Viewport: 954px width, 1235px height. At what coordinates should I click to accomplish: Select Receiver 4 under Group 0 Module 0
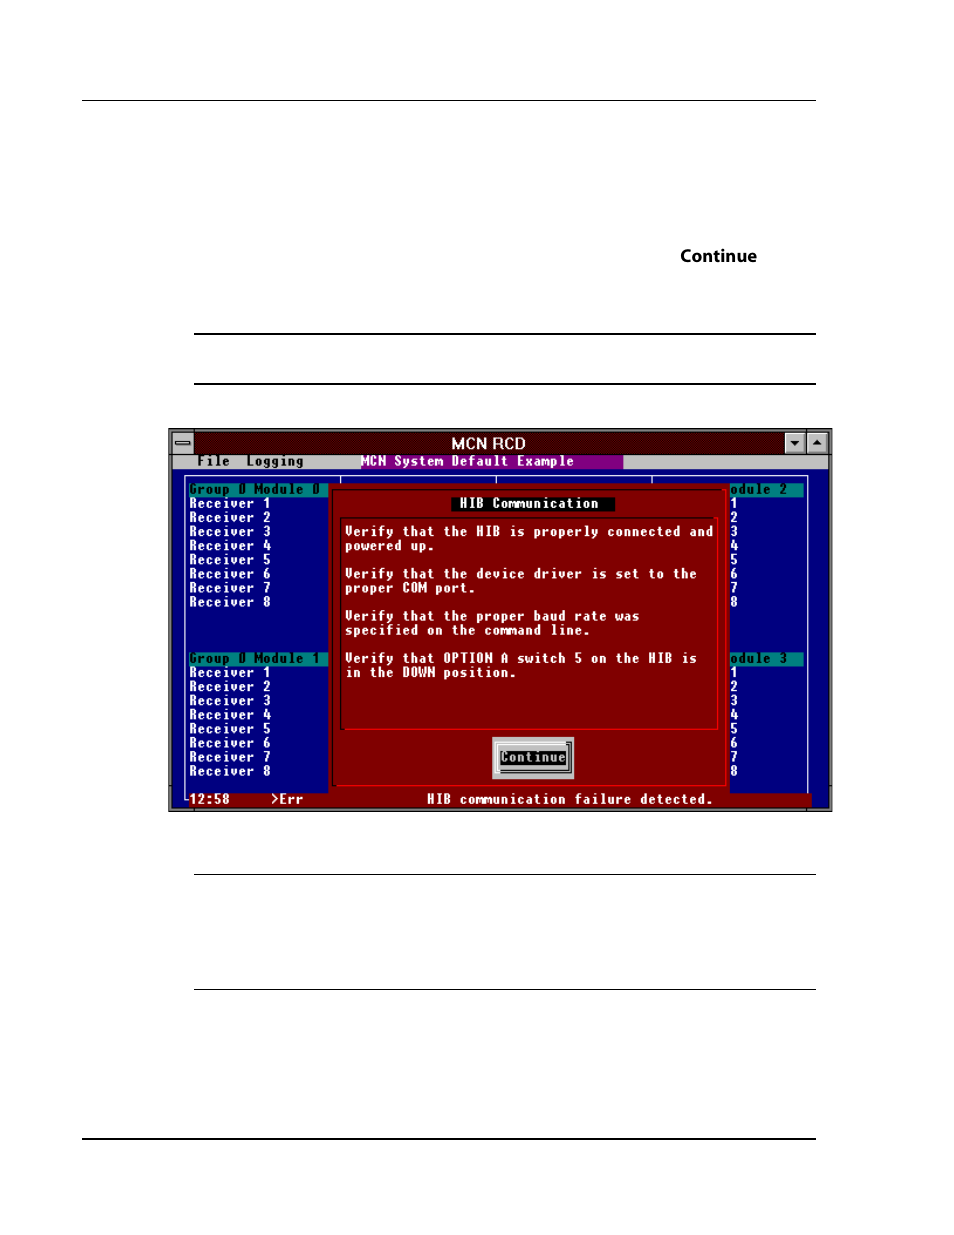[230, 546]
